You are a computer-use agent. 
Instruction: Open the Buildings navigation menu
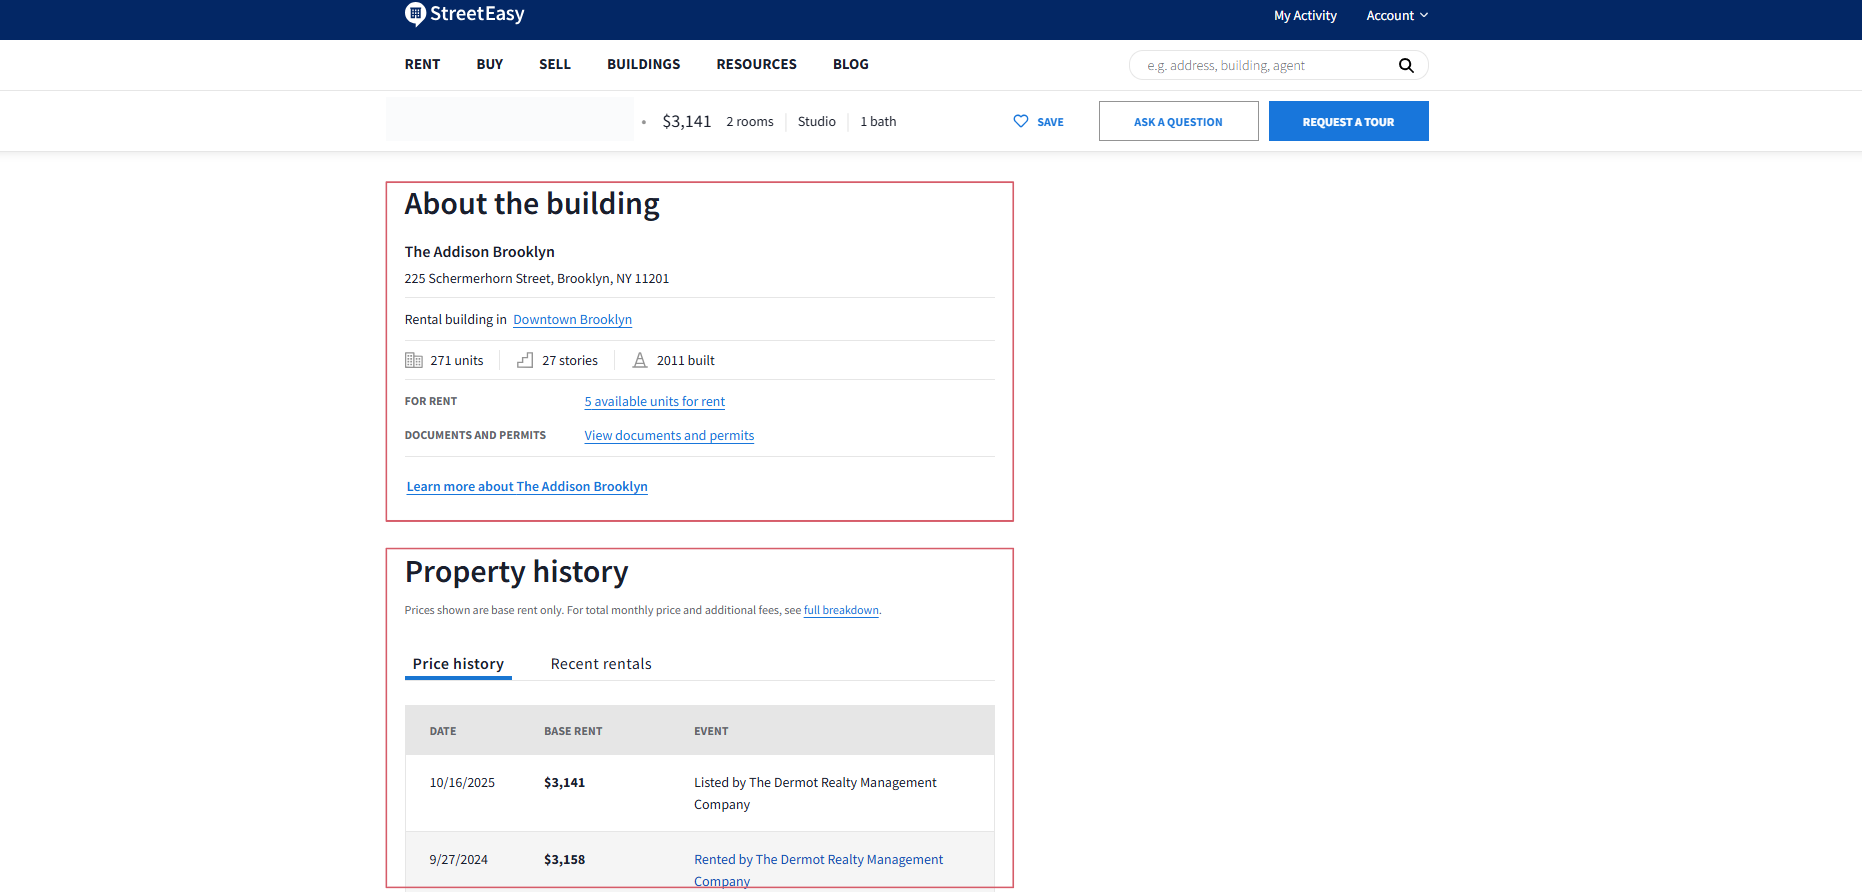click(x=643, y=65)
